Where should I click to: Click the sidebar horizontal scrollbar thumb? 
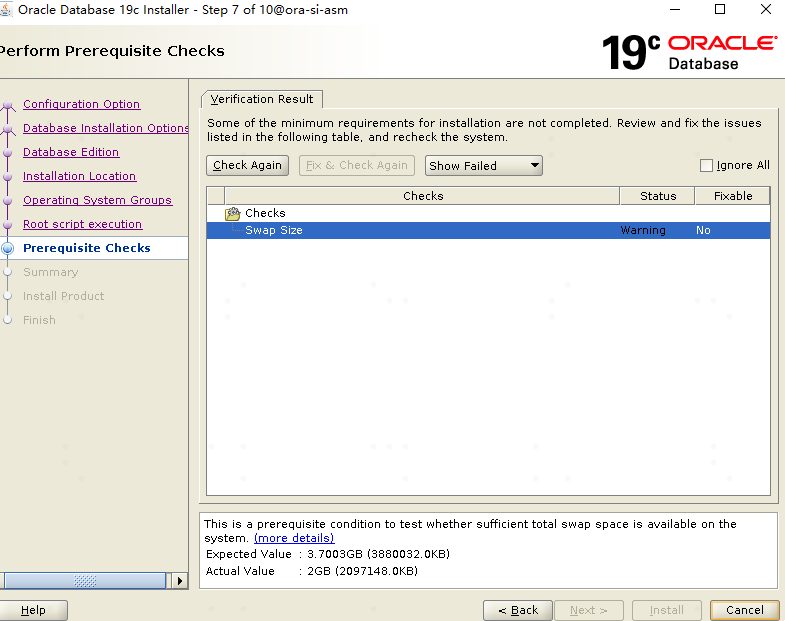click(85, 581)
